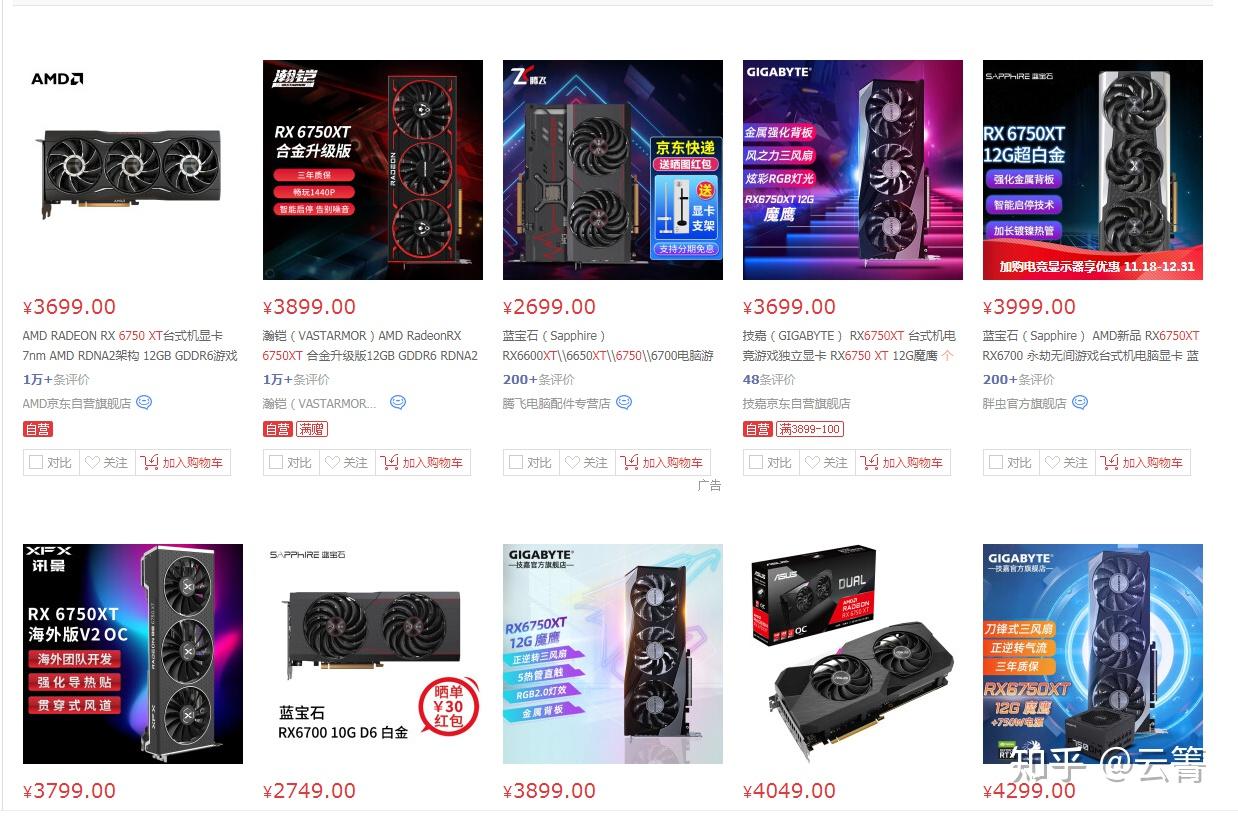This screenshot has width=1238, height=816.
Task: Add Sapphire ¥3999 card to cart
Action: (1143, 462)
